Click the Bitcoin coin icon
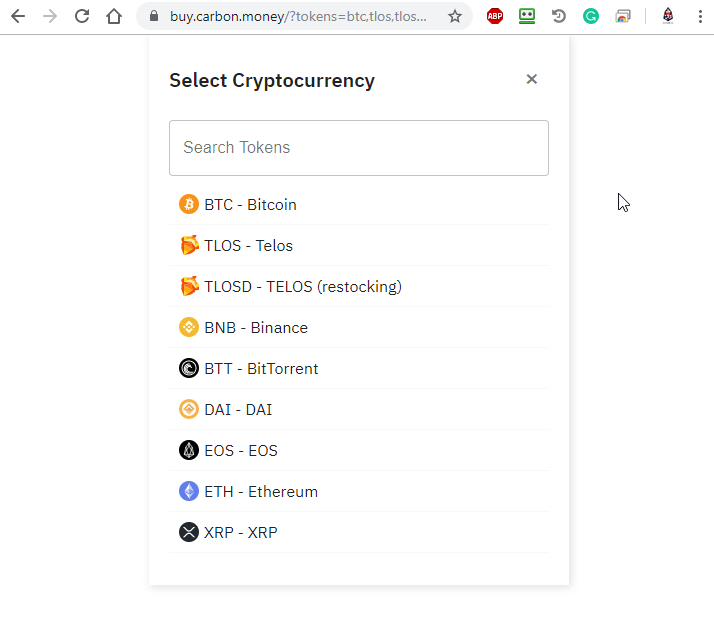Viewport: 714px width, 618px height. pyautogui.click(x=189, y=204)
